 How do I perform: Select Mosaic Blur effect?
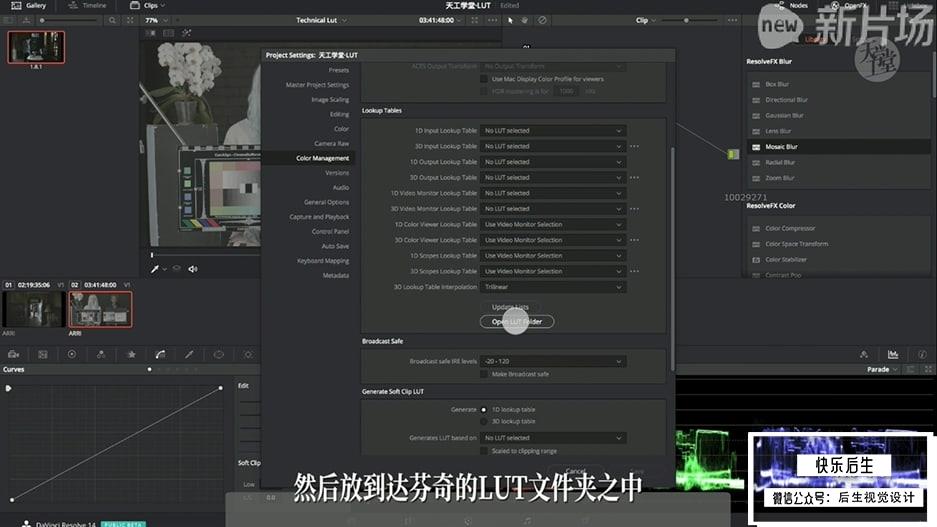[x=838, y=147]
